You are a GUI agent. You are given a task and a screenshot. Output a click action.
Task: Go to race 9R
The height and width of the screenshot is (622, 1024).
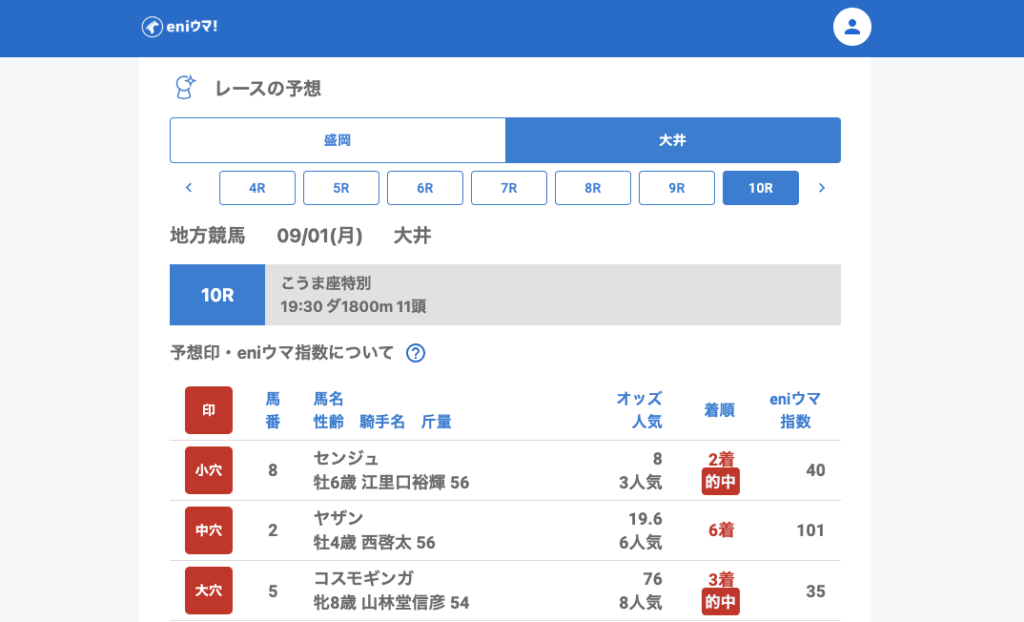click(677, 188)
